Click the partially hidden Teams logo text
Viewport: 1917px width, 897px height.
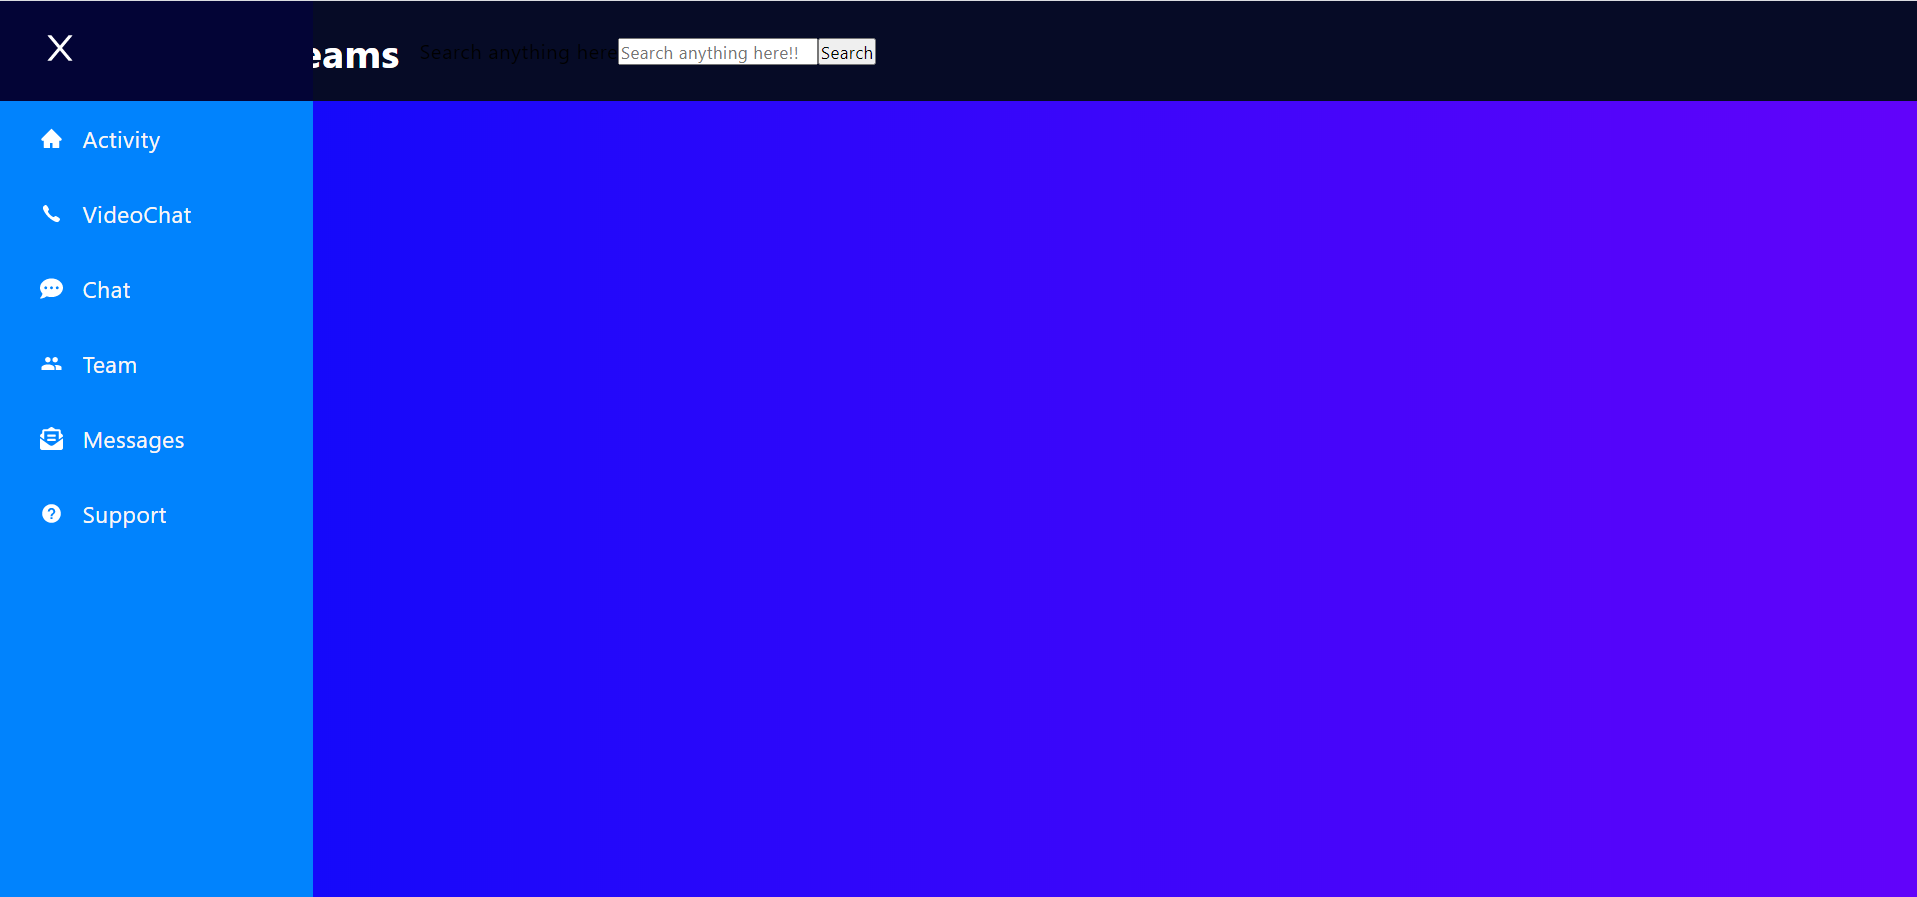click(356, 55)
